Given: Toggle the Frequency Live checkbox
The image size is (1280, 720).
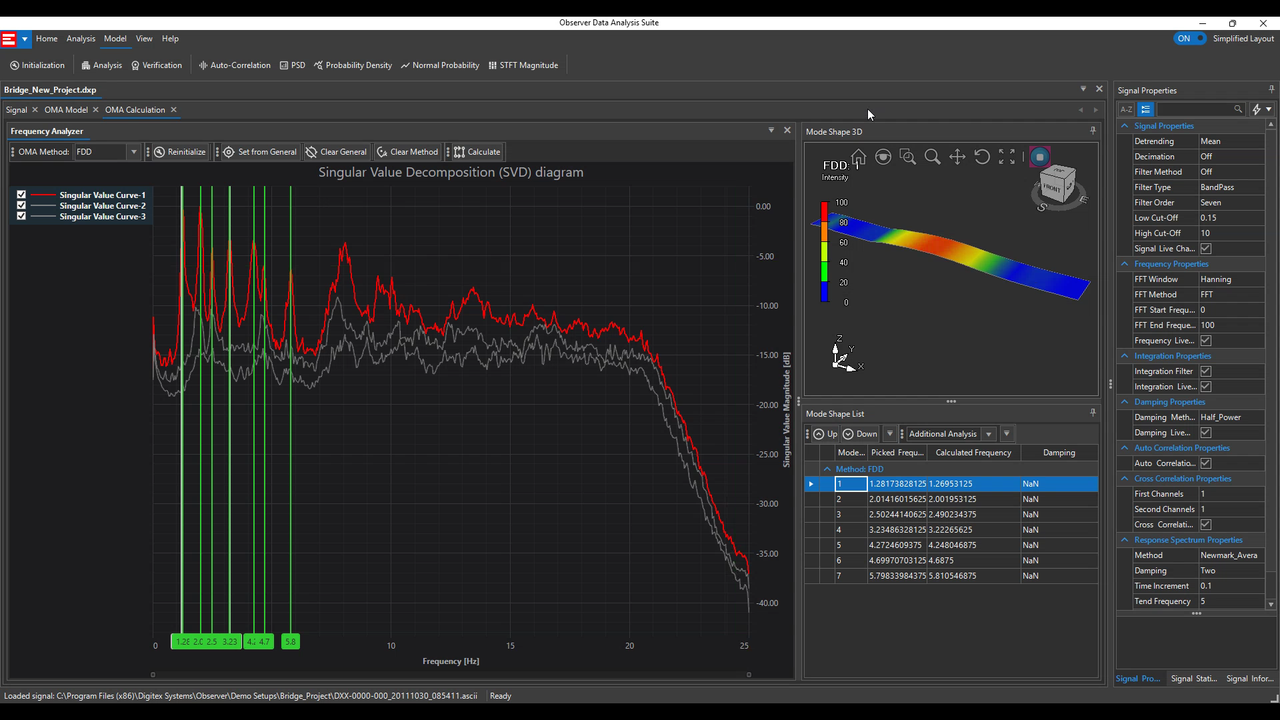Looking at the screenshot, I should (1205, 340).
